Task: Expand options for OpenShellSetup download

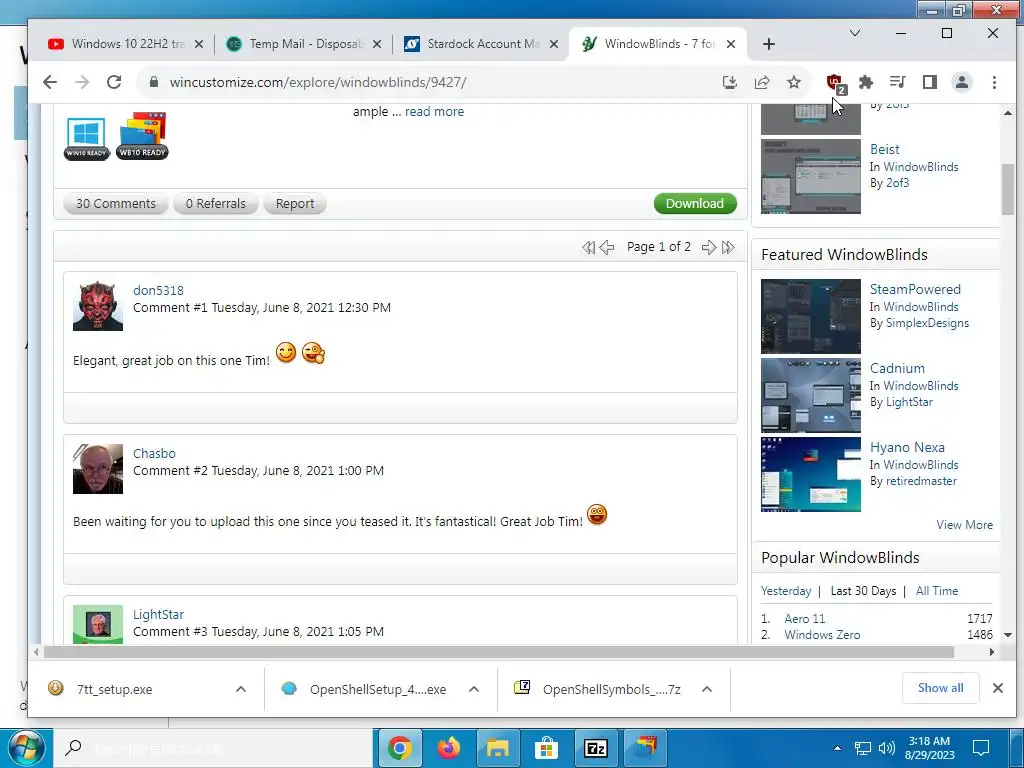Action: point(474,689)
